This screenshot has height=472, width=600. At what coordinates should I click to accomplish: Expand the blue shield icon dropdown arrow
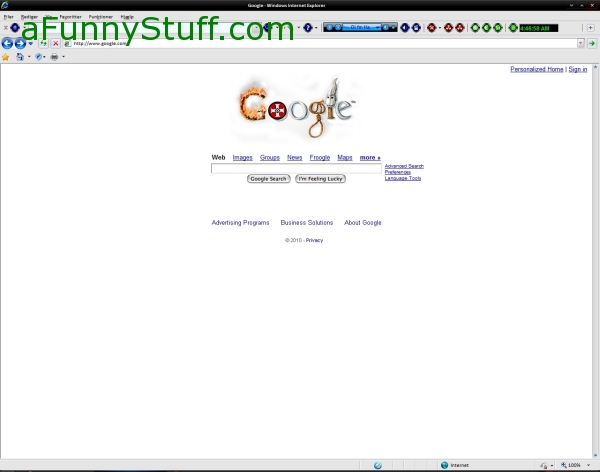click(x=44, y=57)
